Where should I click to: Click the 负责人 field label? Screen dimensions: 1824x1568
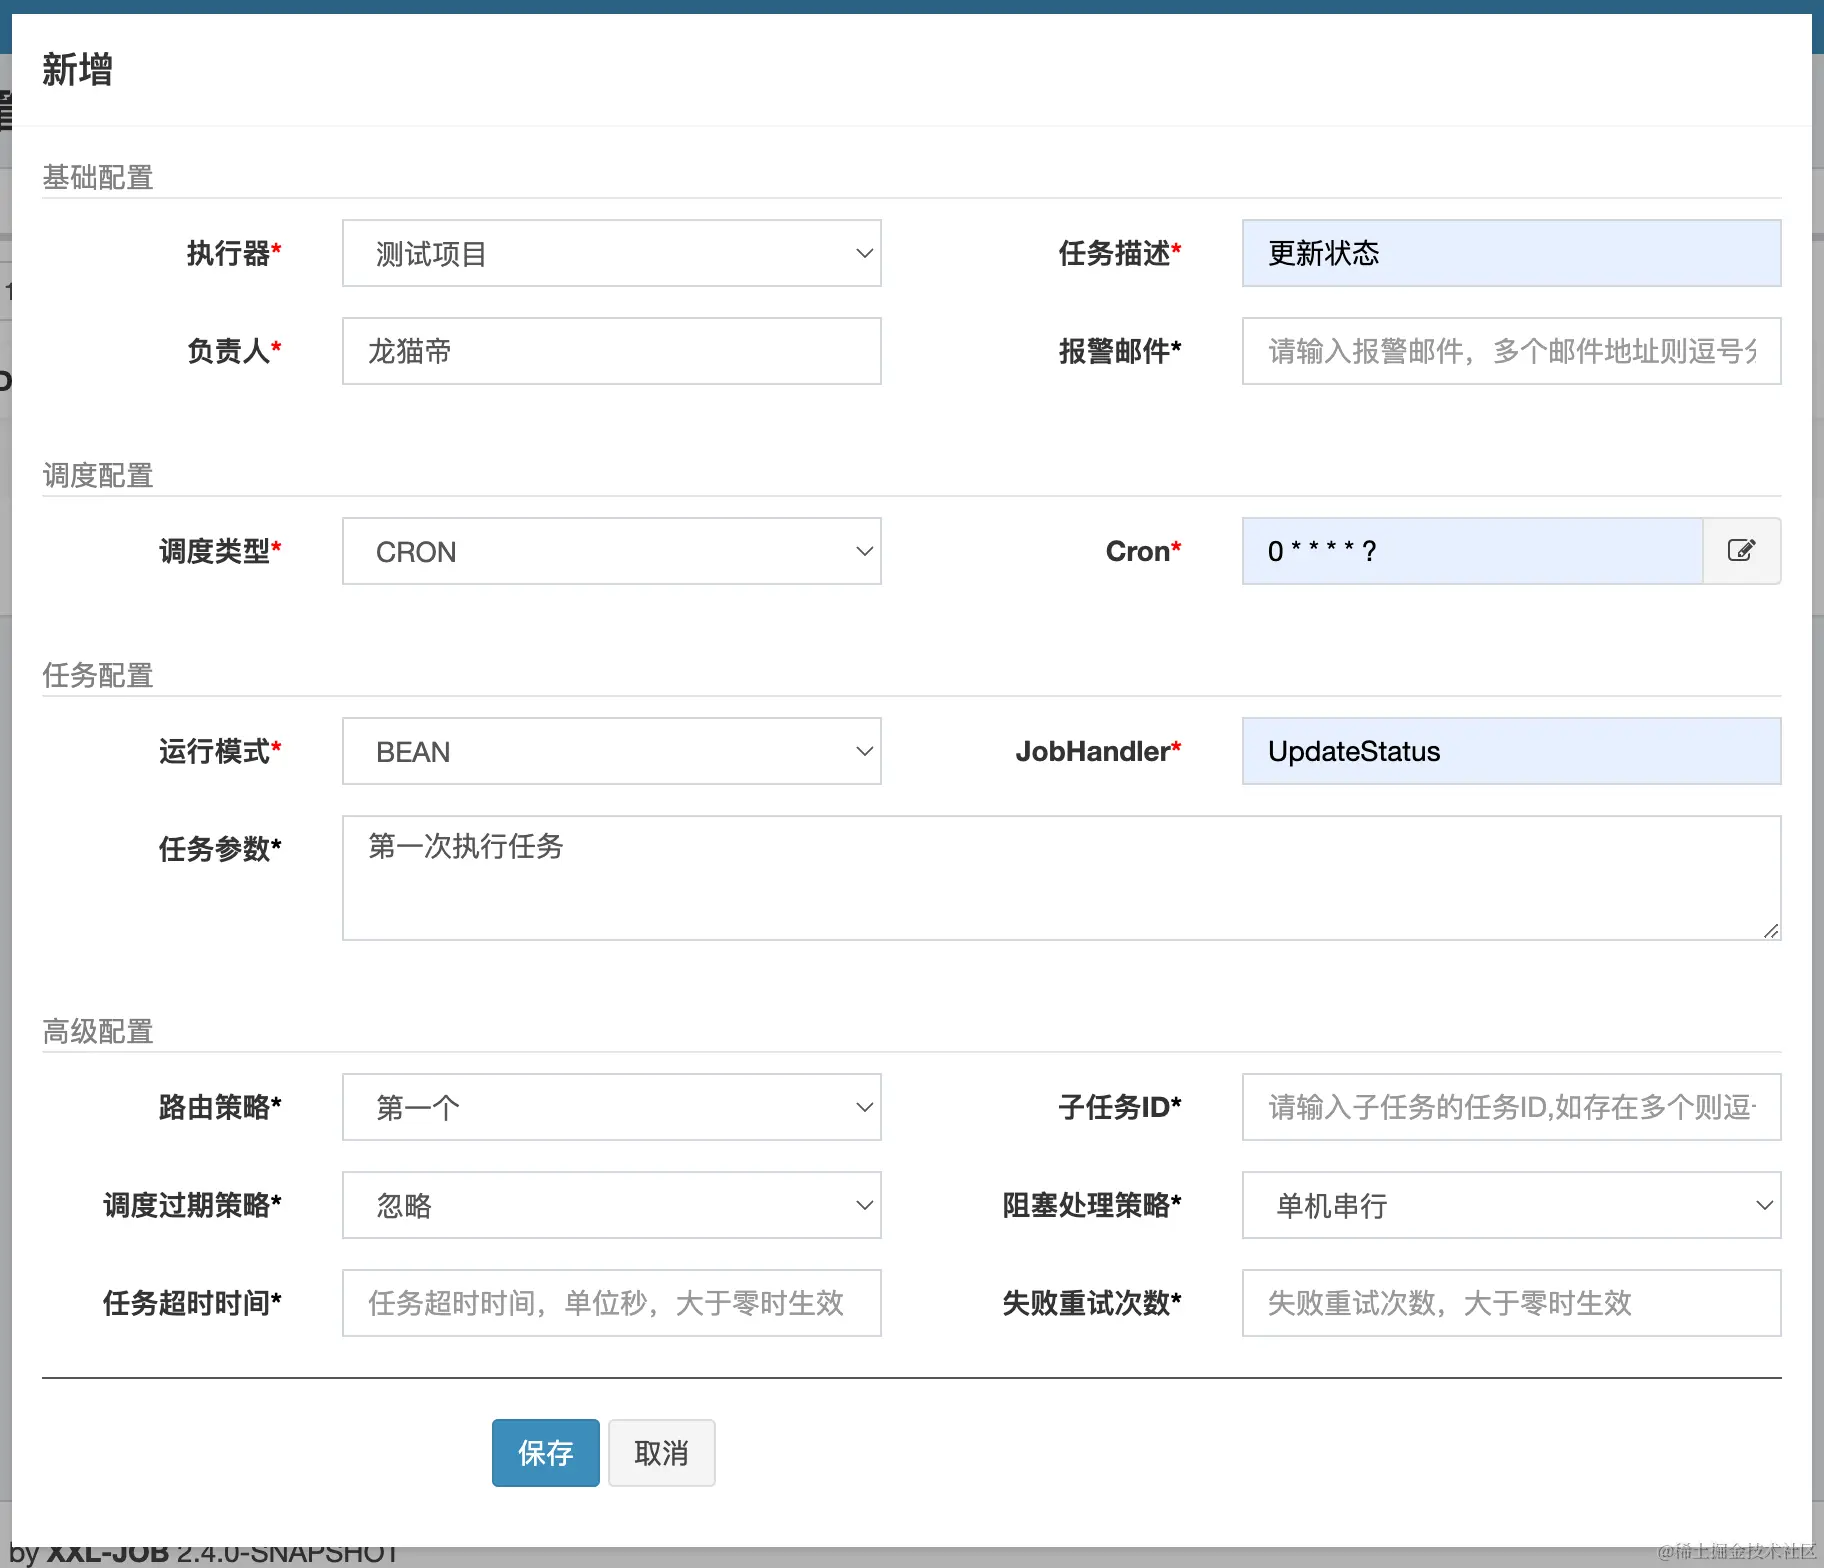234,351
